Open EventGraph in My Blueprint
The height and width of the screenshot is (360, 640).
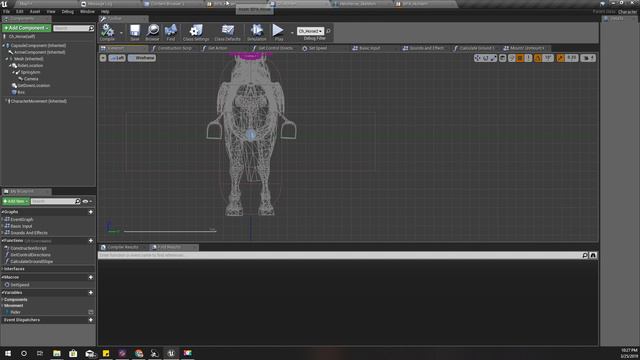[x=22, y=219]
